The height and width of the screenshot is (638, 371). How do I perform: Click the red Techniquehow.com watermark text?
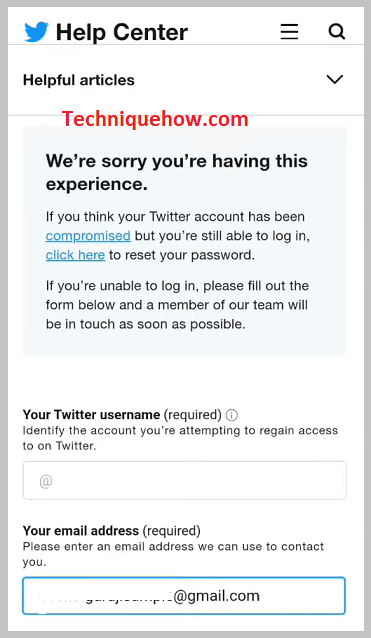[155, 119]
